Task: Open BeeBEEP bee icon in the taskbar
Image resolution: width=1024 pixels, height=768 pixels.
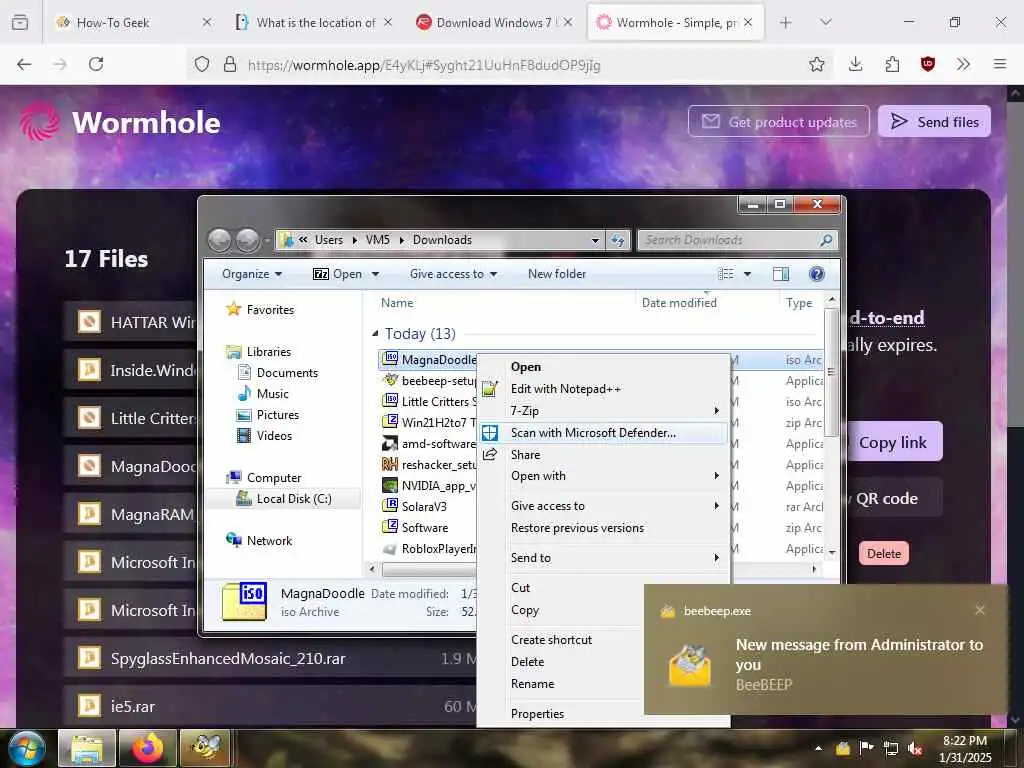Action: pos(205,748)
